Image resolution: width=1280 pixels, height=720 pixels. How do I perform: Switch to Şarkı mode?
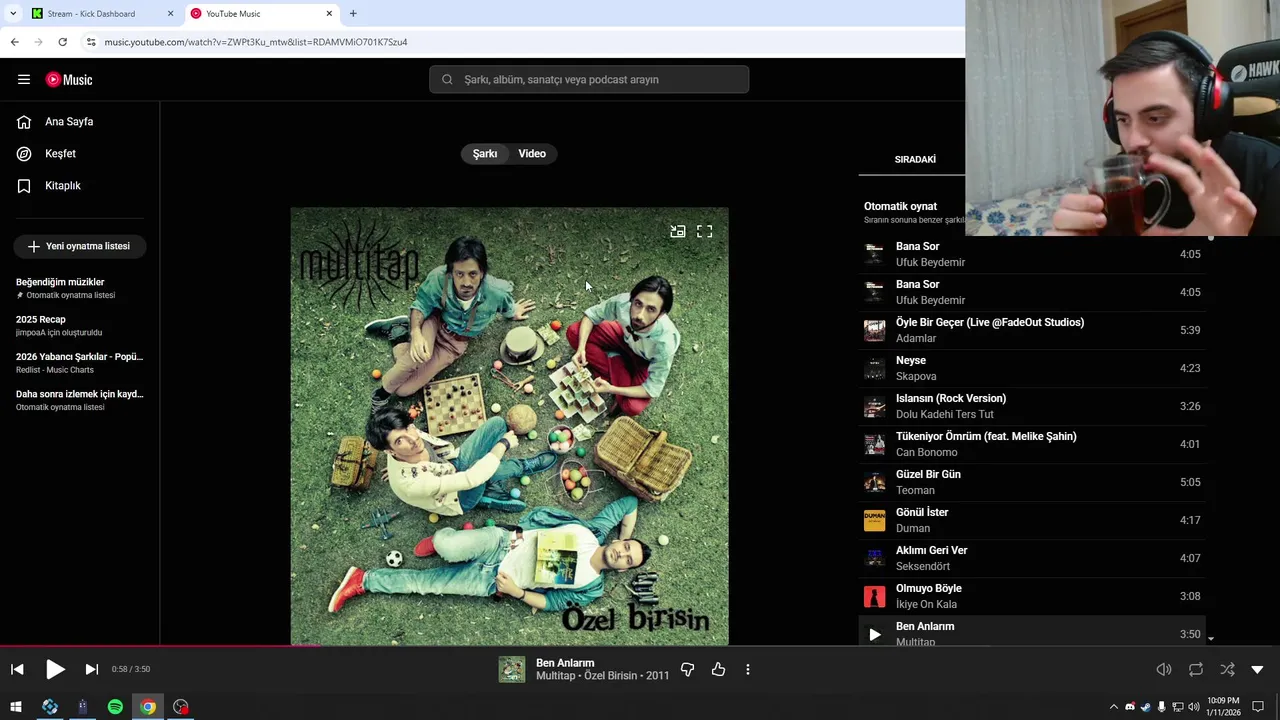coord(485,154)
